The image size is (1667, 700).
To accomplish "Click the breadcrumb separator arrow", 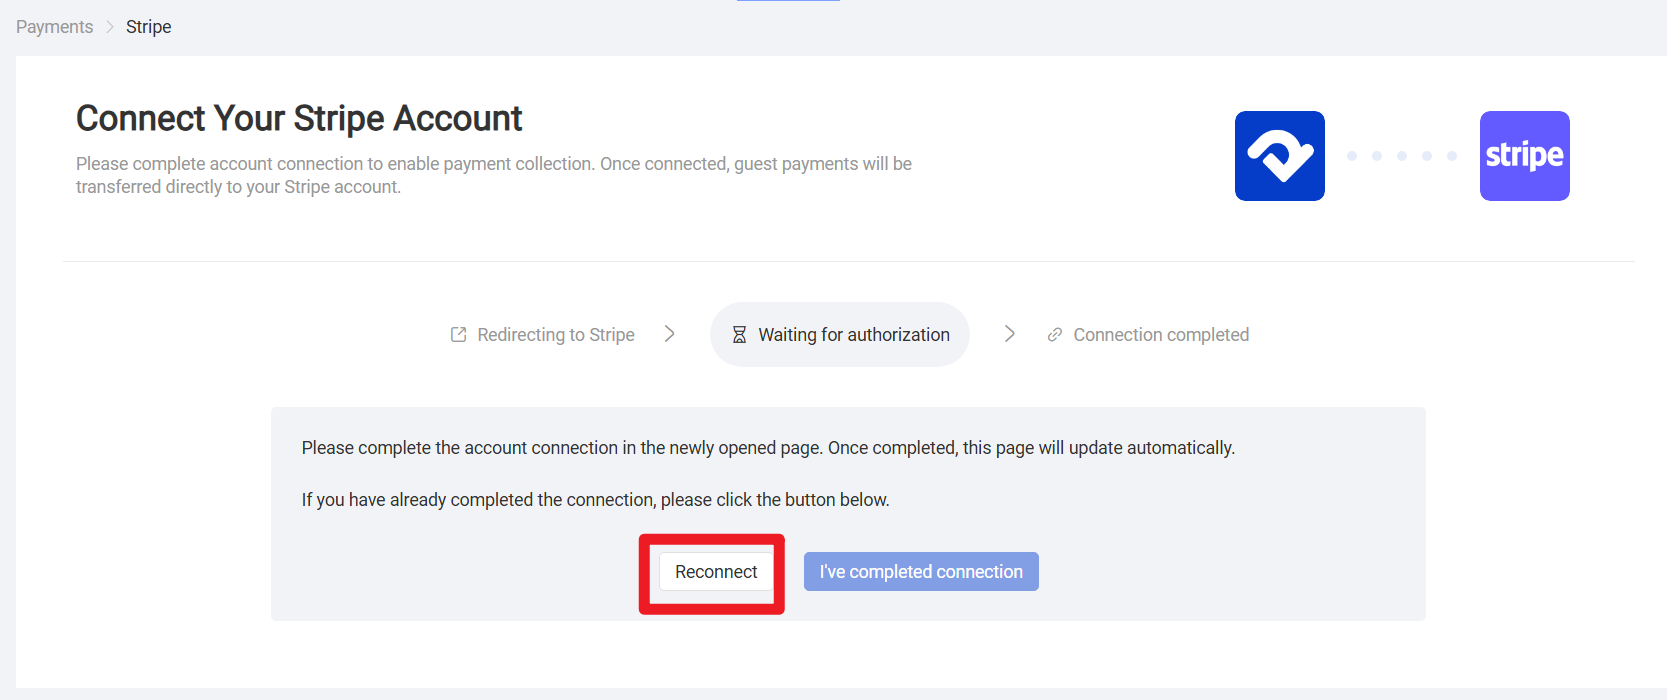I will [110, 27].
